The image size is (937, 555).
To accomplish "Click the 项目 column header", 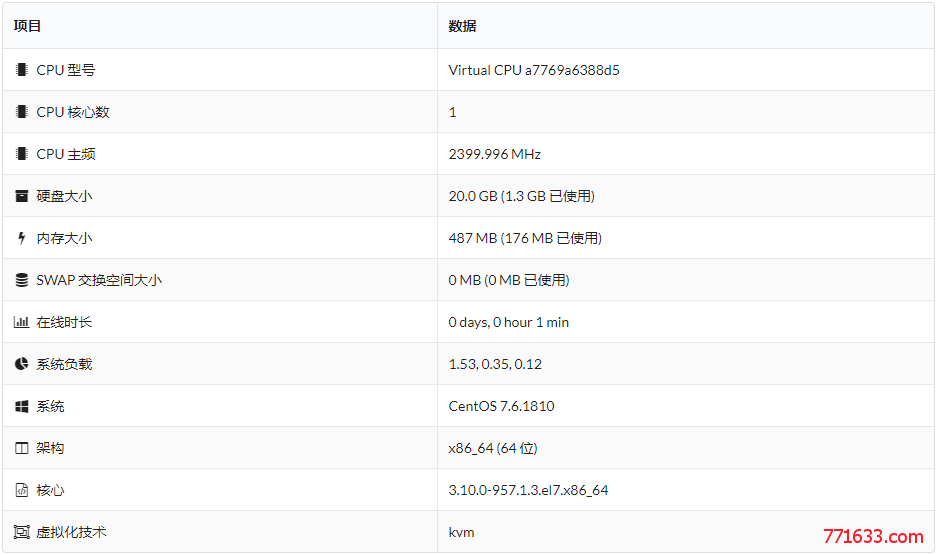I will point(27,26).
